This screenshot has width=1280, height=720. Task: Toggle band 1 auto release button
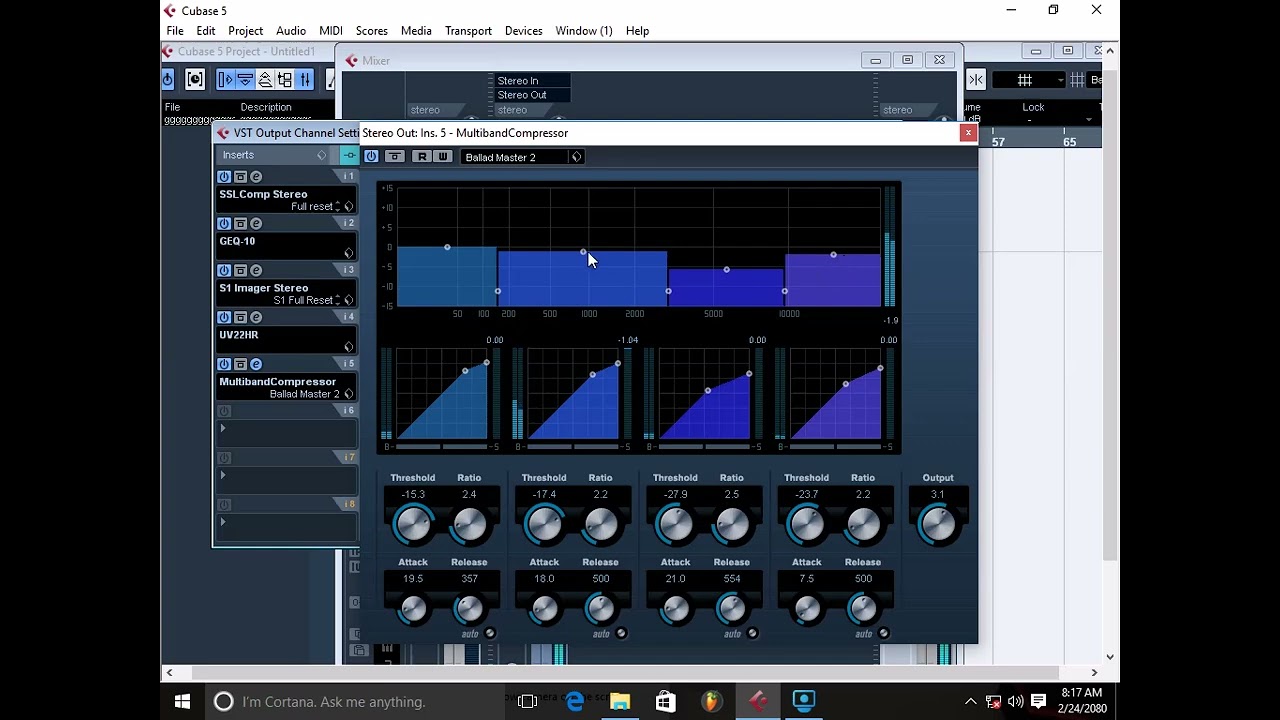490,633
